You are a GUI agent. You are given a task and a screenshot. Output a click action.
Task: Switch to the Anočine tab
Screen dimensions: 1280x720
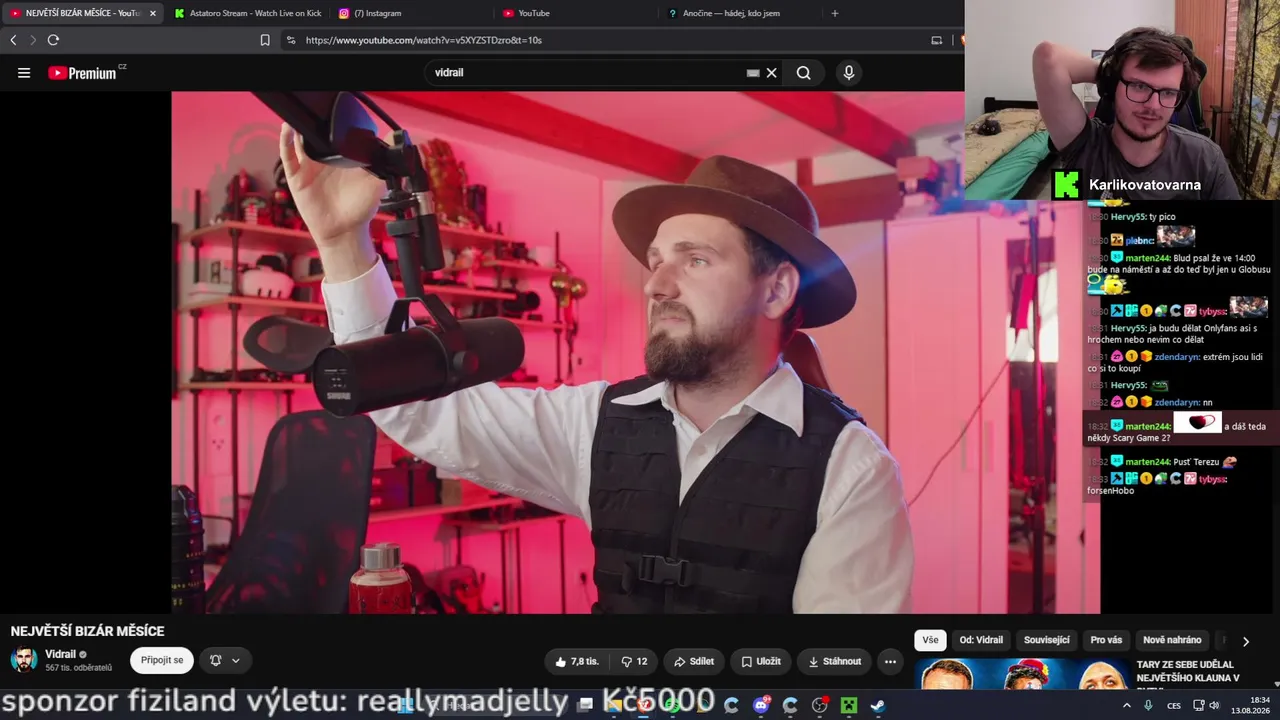pyautogui.click(x=738, y=13)
